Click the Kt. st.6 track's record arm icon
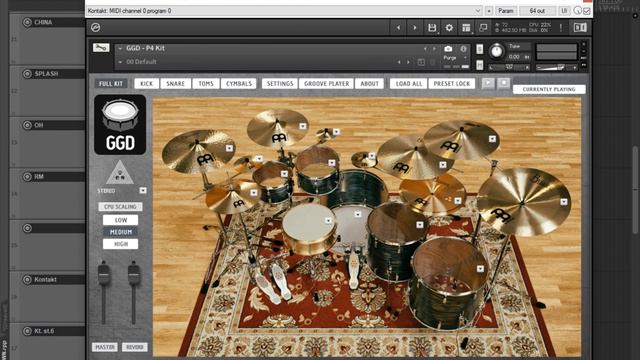Screen dimensions: 640x360 coord(27,331)
